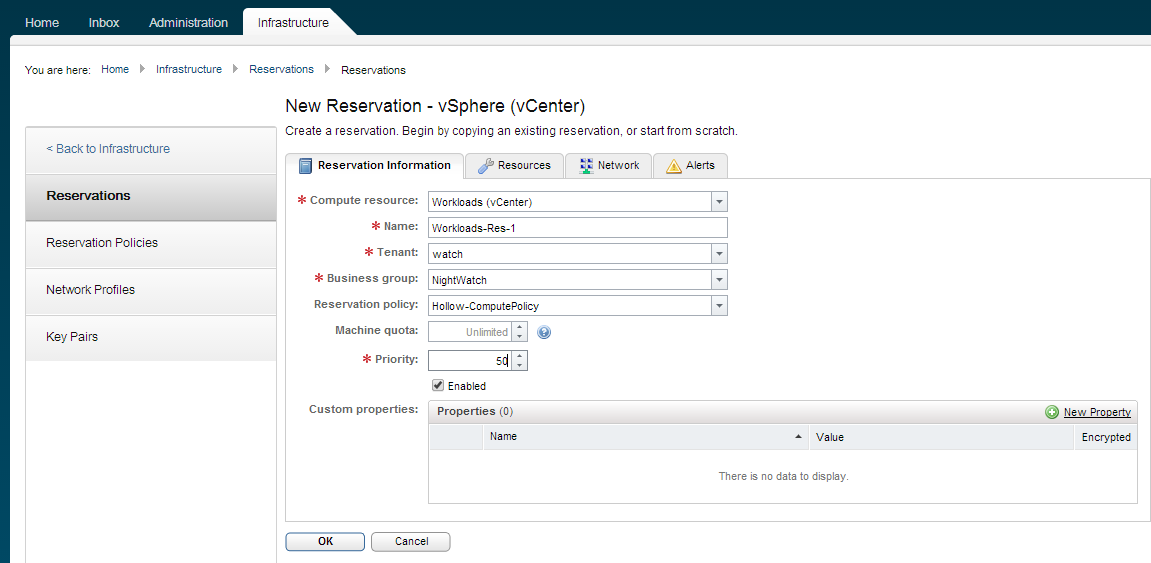Open the Compute resource dropdown
This screenshot has width=1151, height=563.
coord(719,202)
